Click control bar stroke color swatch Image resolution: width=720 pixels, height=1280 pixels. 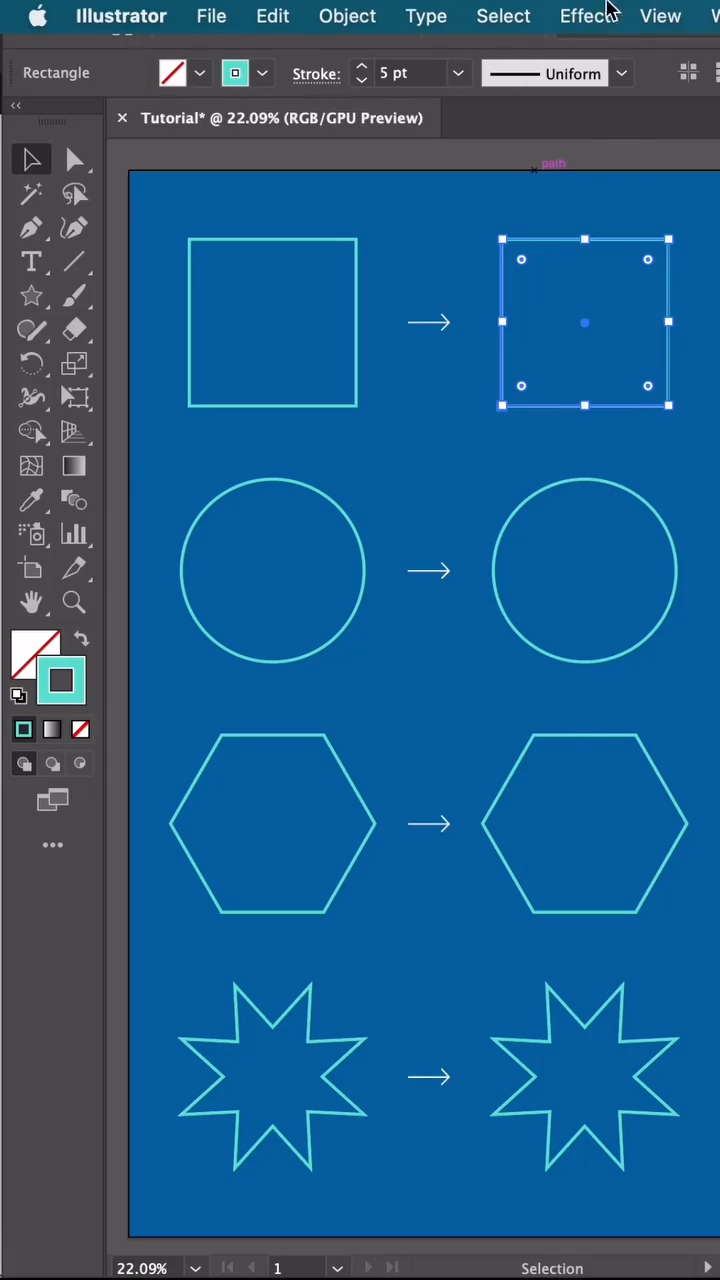tap(235, 73)
